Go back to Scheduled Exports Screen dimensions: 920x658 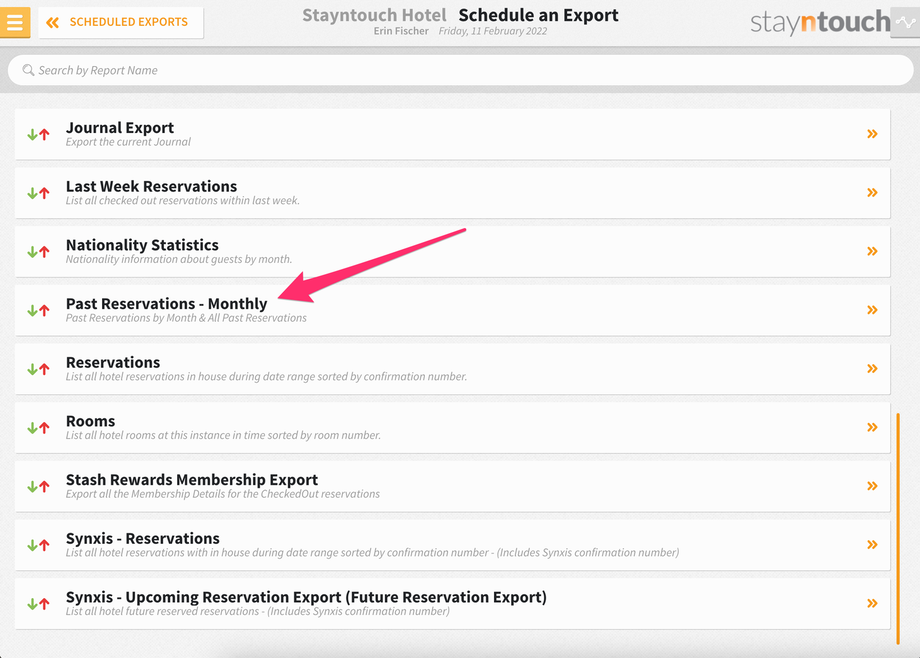pyautogui.click(x=121, y=22)
